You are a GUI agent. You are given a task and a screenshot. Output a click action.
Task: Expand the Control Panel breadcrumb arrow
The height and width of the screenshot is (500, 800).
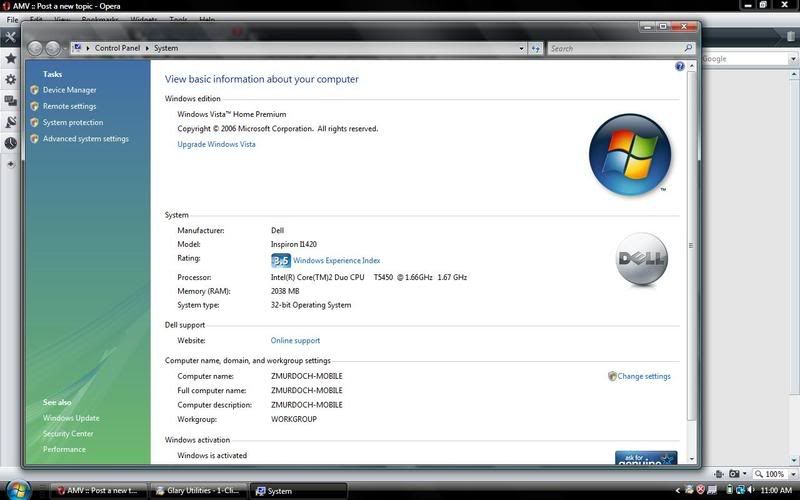[x=89, y=48]
